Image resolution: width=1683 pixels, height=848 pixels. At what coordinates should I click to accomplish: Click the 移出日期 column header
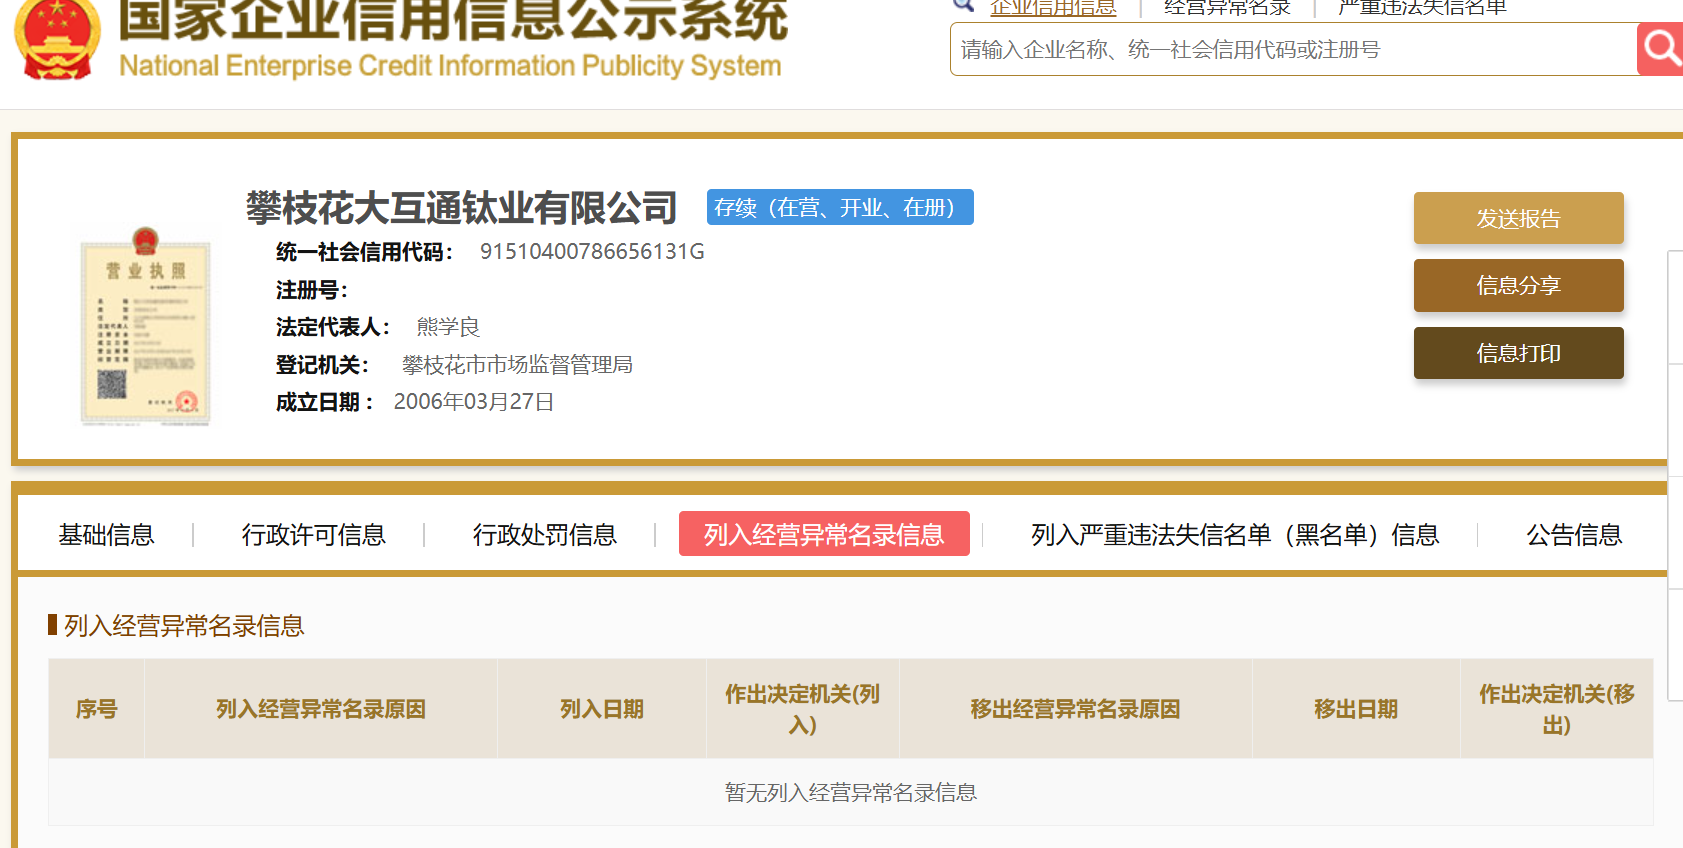click(1356, 709)
